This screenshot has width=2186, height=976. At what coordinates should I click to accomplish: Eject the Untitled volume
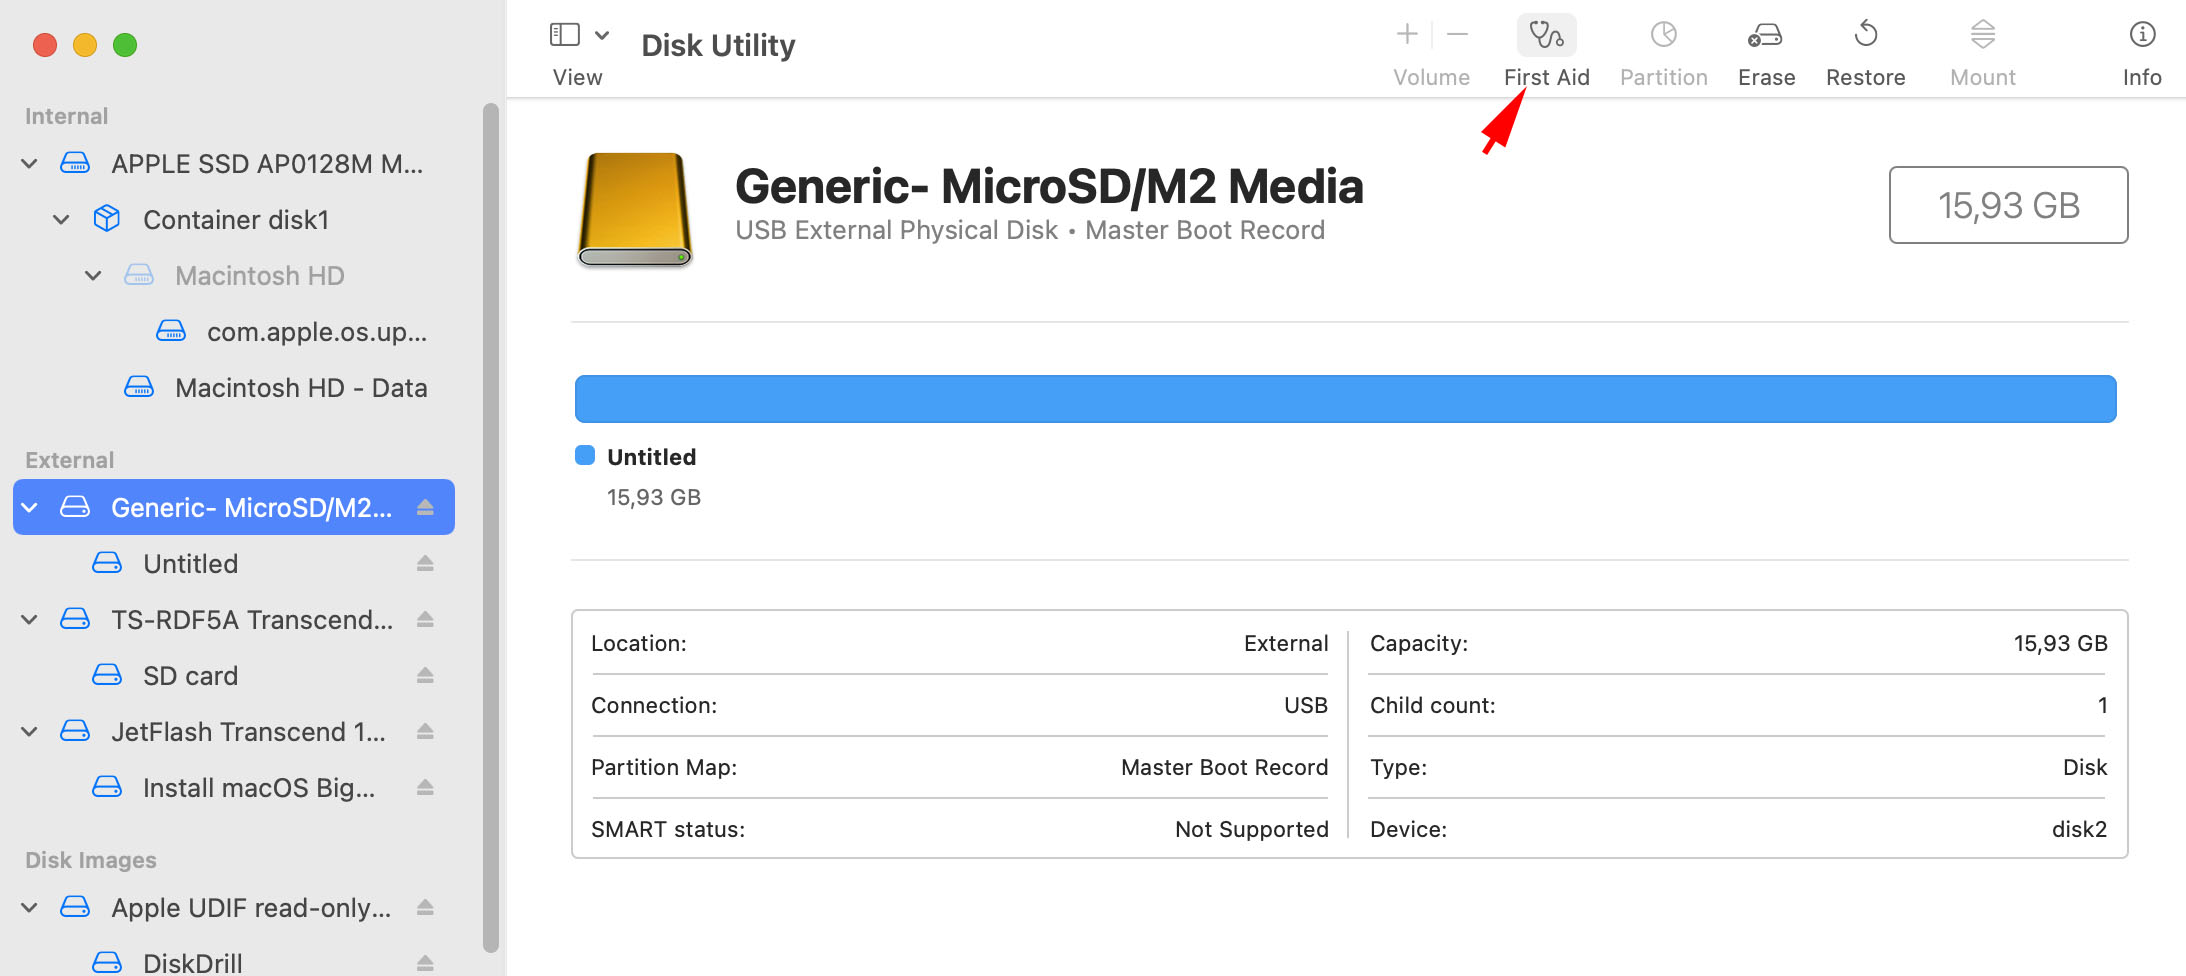click(425, 563)
